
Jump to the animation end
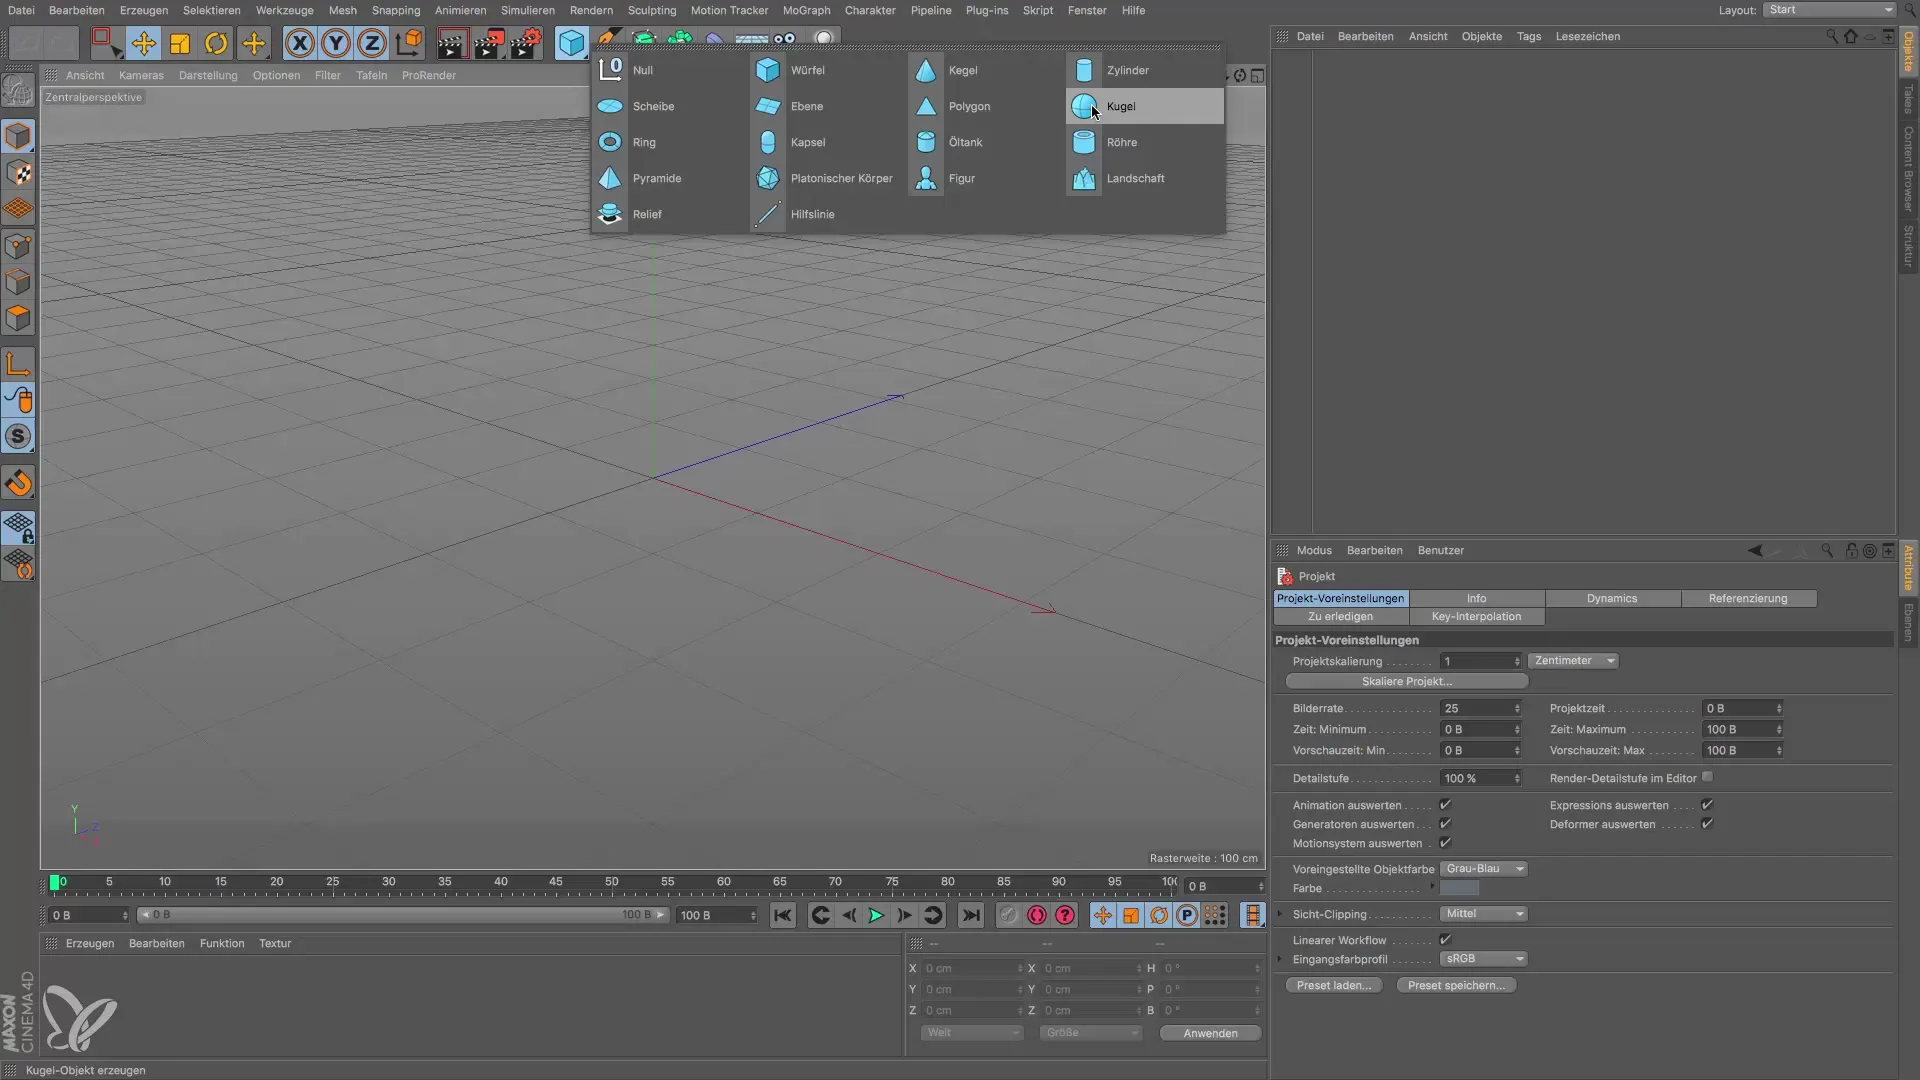971,915
